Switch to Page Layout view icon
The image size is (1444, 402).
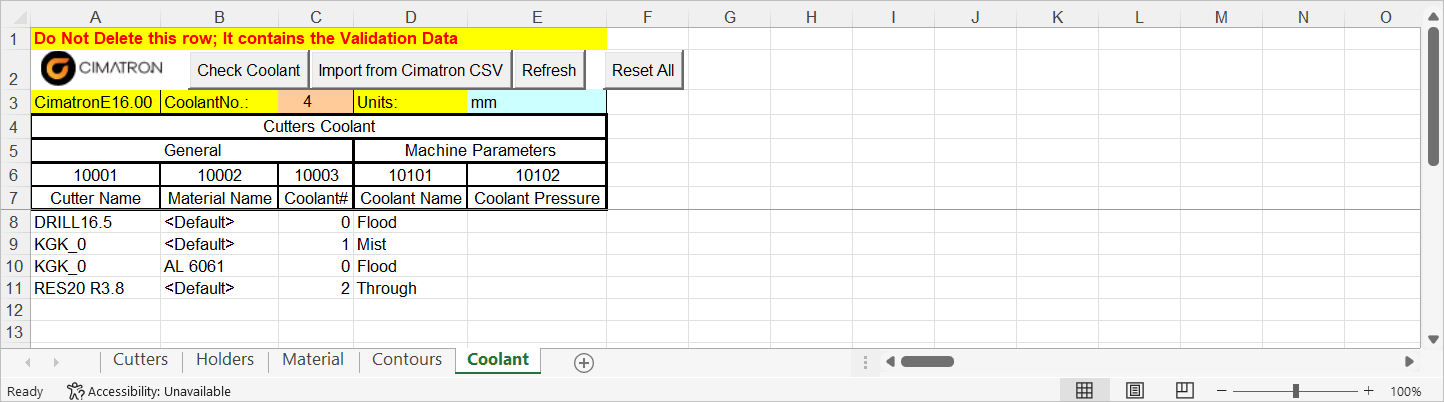click(x=1135, y=391)
